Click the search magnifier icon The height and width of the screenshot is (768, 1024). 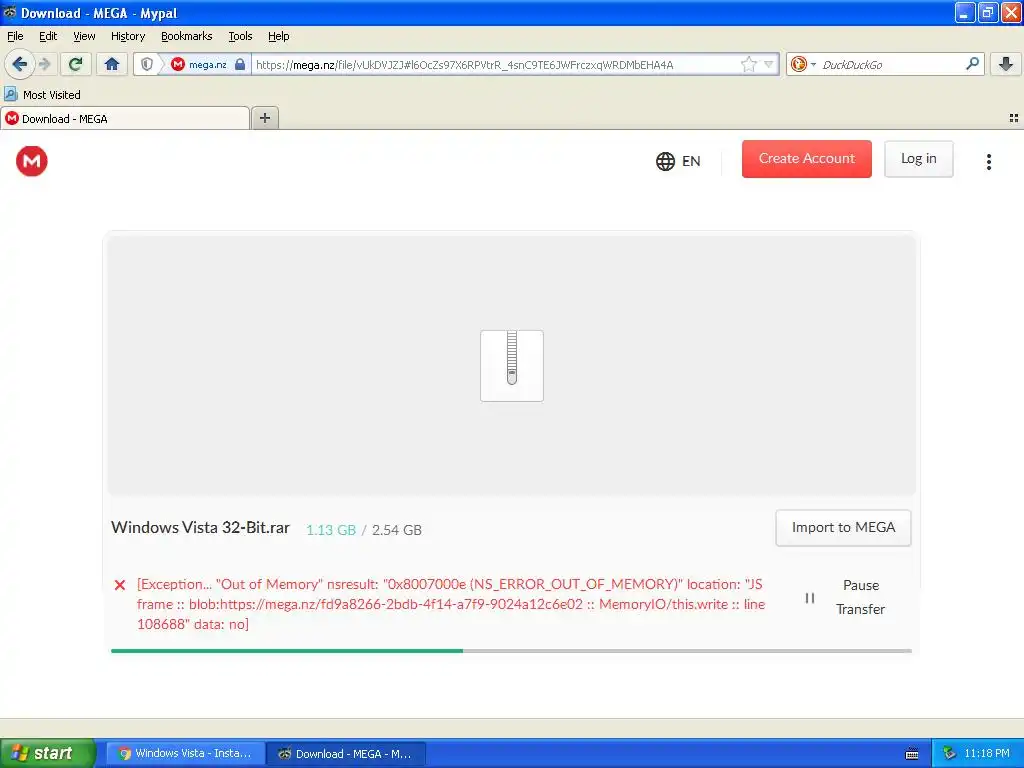click(972, 64)
